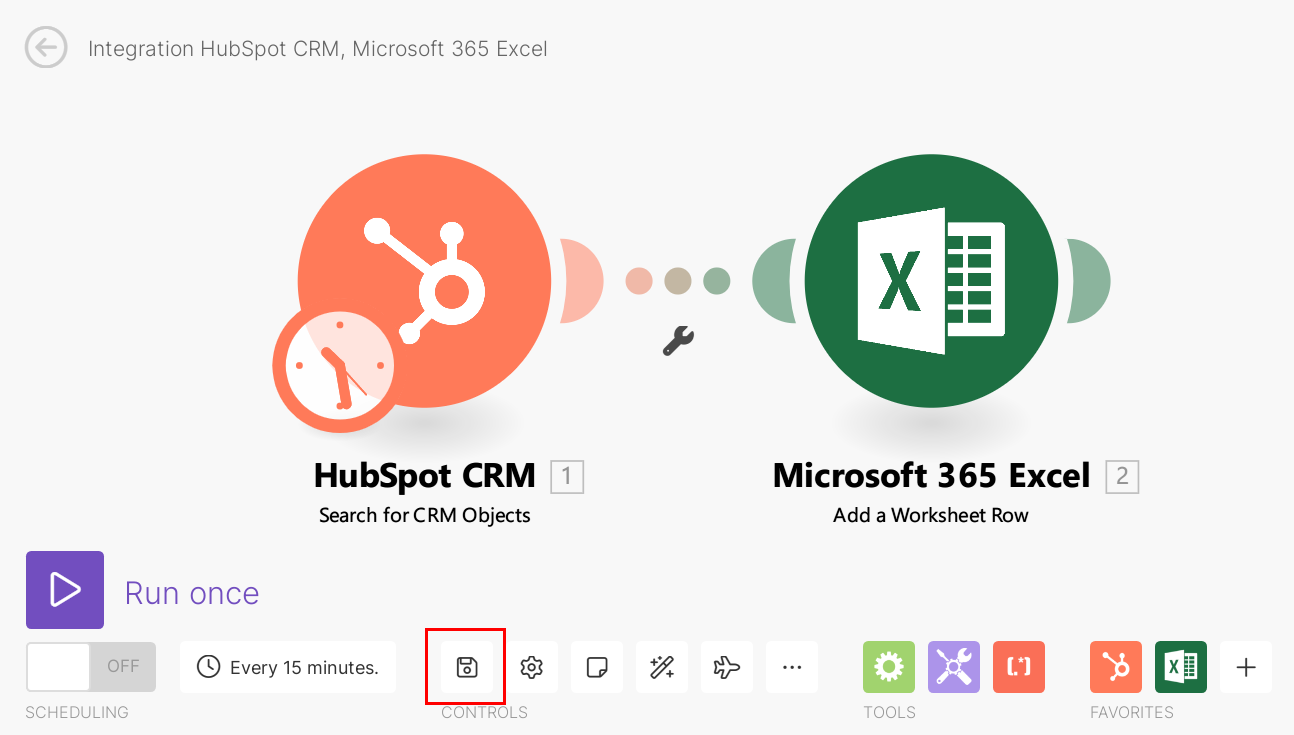The width and height of the screenshot is (1294, 735).
Task: Save the scenario with the disk icon
Action: [x=466, y=667]
